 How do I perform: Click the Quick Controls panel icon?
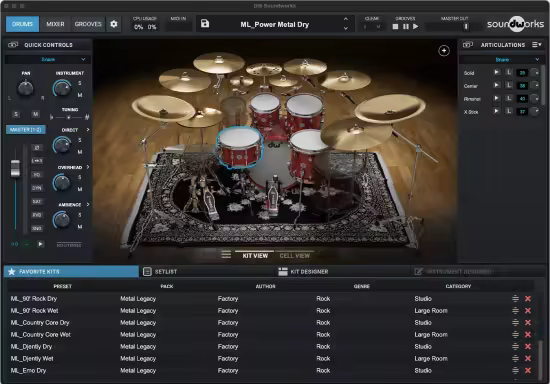pos(13,45)
